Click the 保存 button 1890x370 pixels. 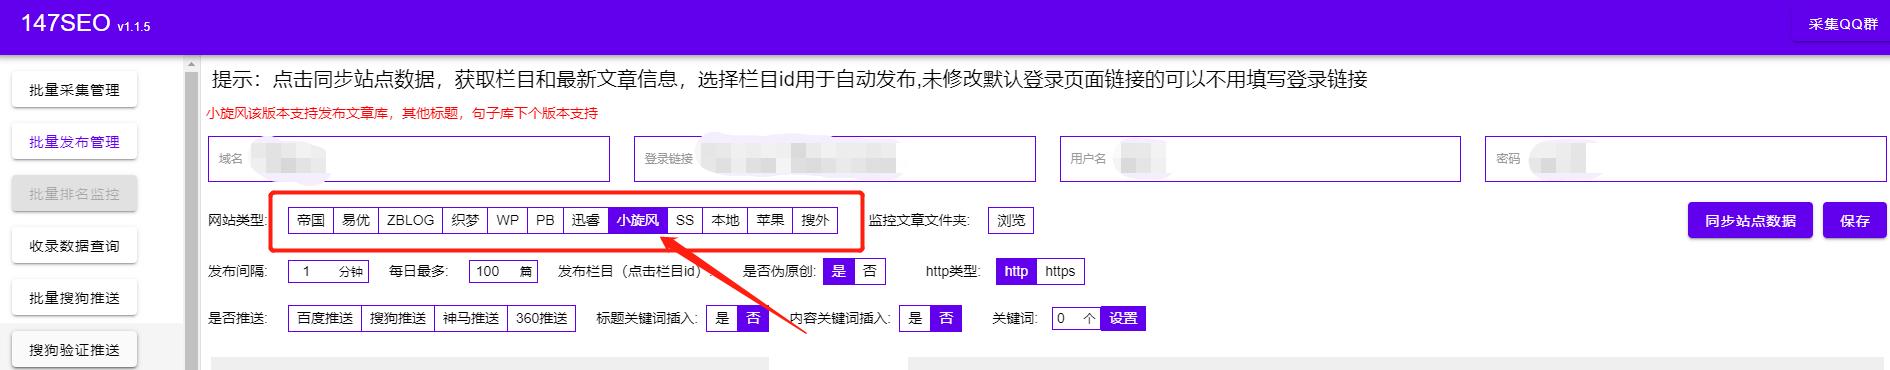1855,221
